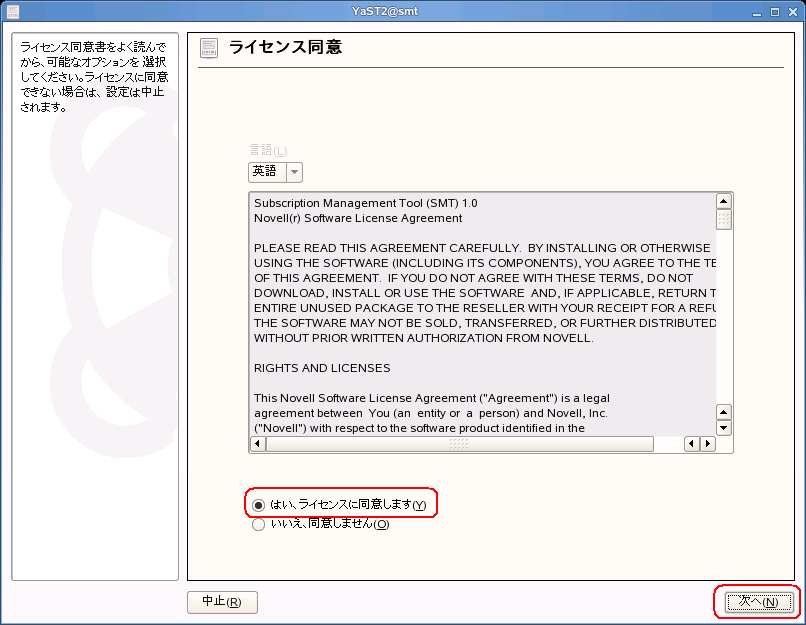Viewport: 806px width, 625px height.
Task: Close the YaST2 window
Action: click(x=791, y=12)
